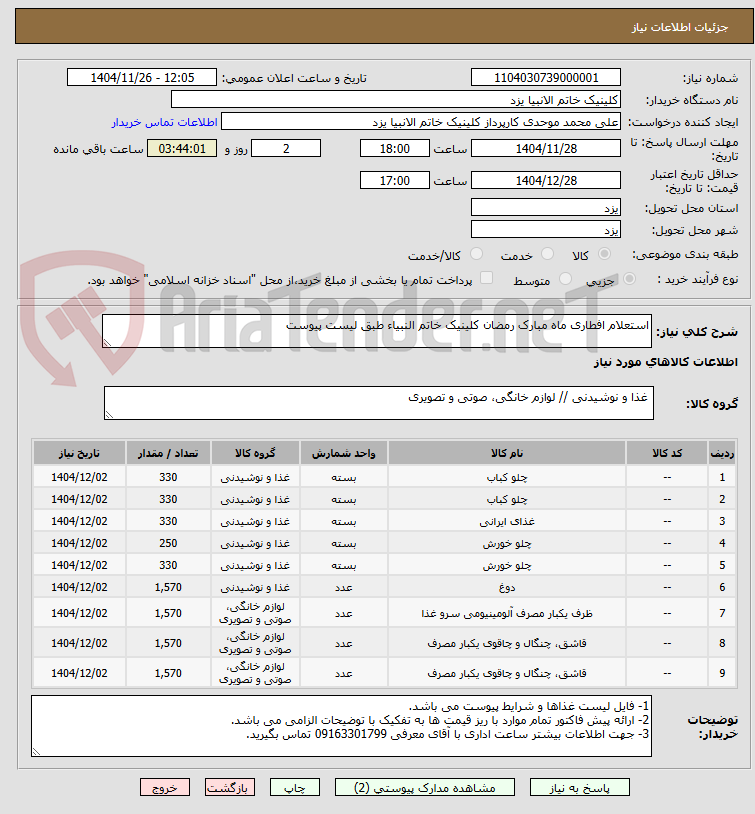Click the واحد شمارش column header

point(343,453)
